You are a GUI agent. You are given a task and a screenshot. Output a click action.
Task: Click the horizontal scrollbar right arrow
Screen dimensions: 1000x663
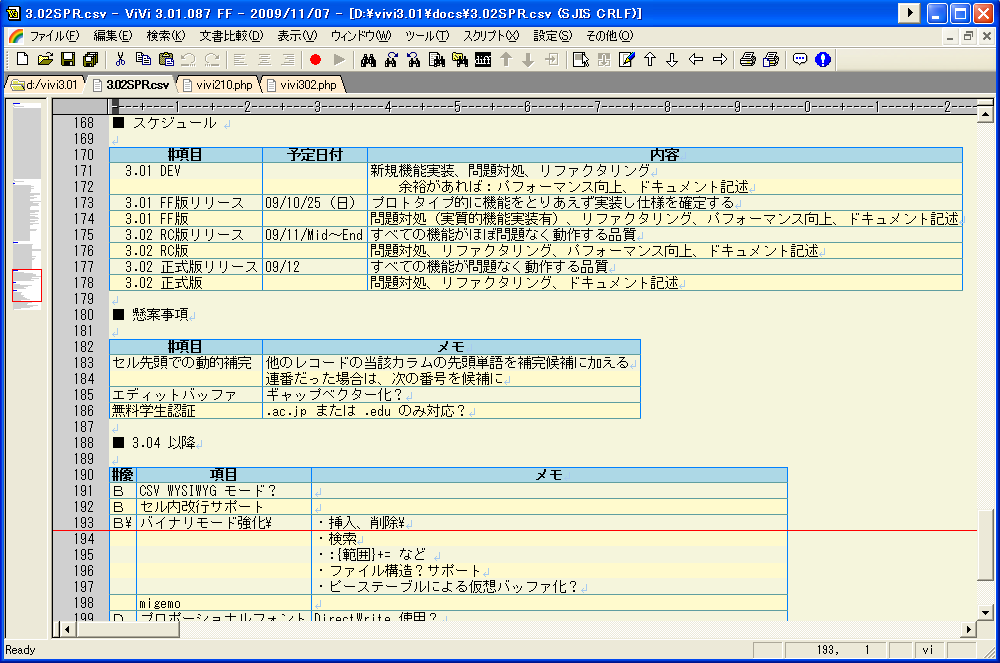point(968,629)
